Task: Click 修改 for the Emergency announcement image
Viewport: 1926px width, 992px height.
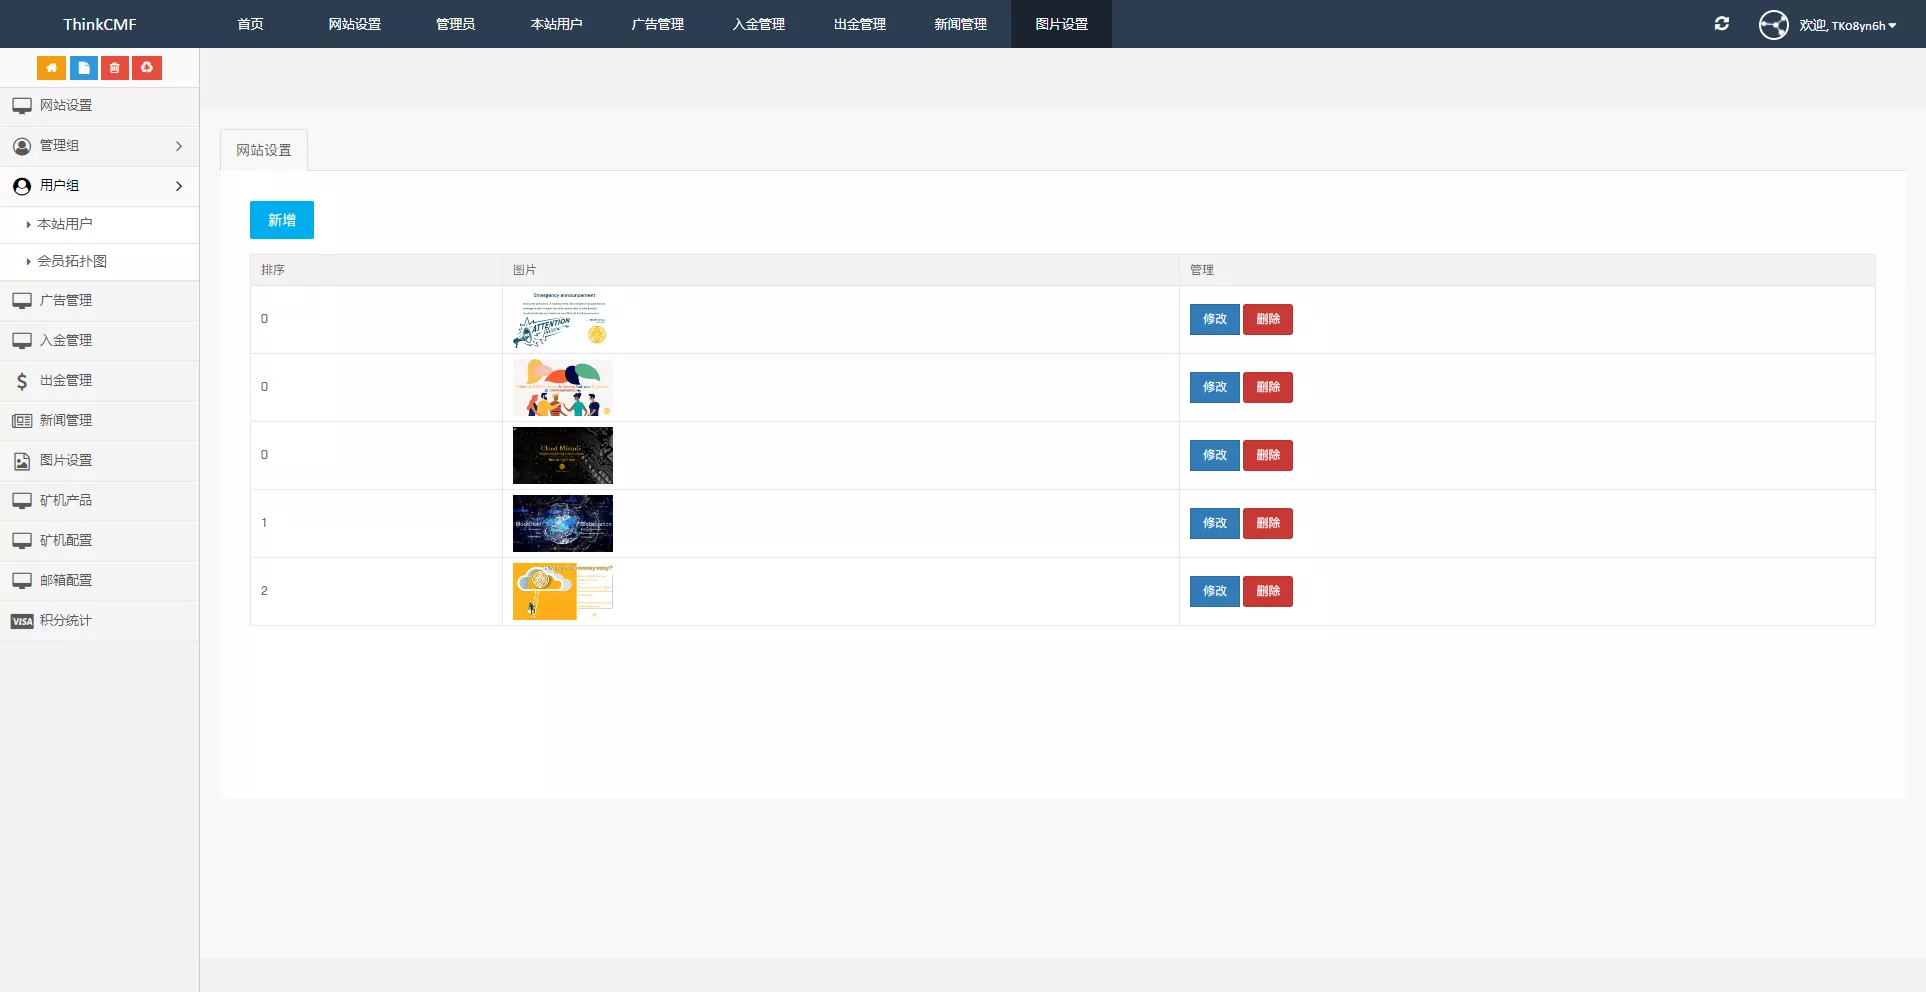Action: (x=1214, y=319)
